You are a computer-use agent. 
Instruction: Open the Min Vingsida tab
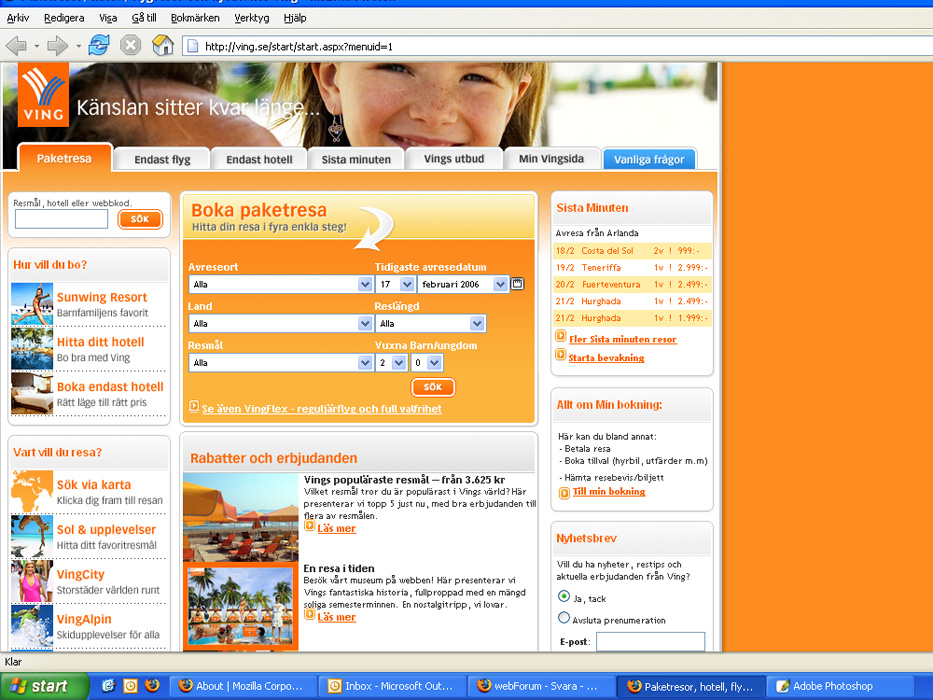tap(552, 159)
